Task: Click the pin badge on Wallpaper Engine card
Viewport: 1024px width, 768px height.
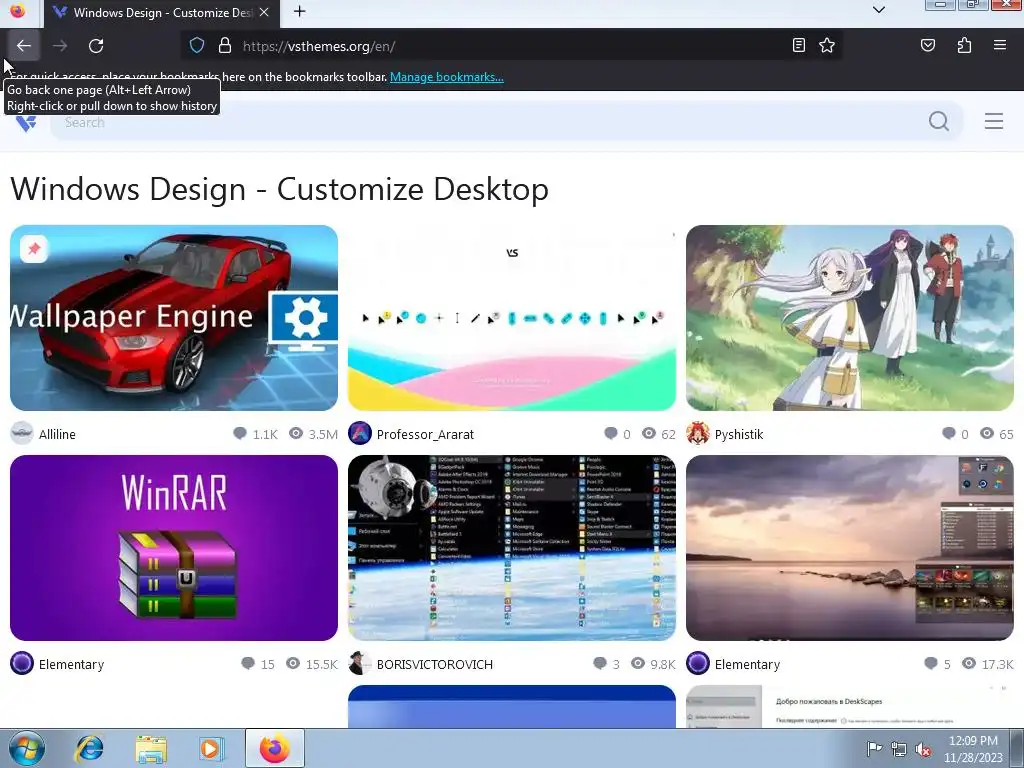Action: point(34,249)
